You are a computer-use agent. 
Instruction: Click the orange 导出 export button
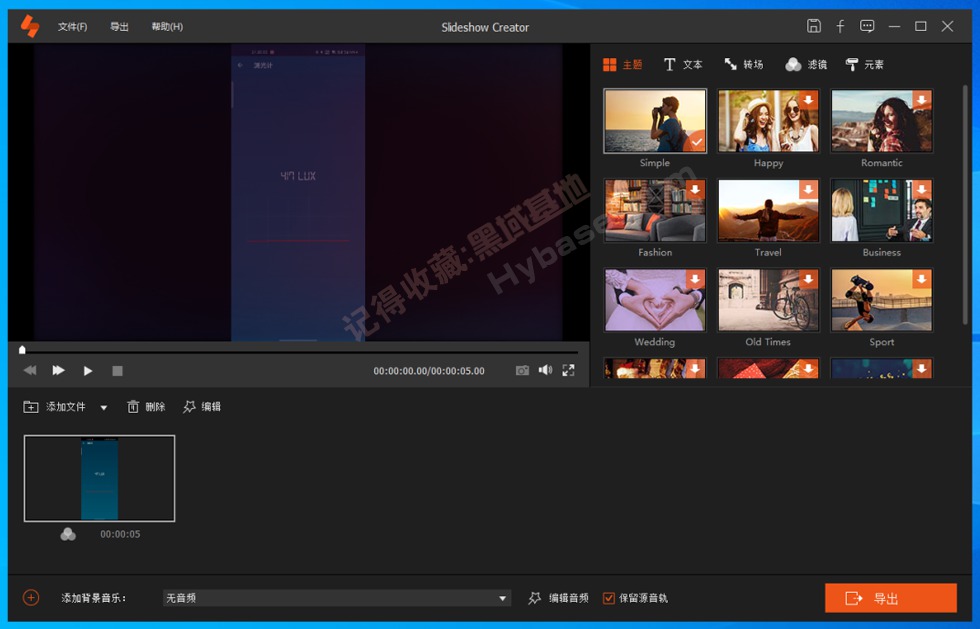891,598
